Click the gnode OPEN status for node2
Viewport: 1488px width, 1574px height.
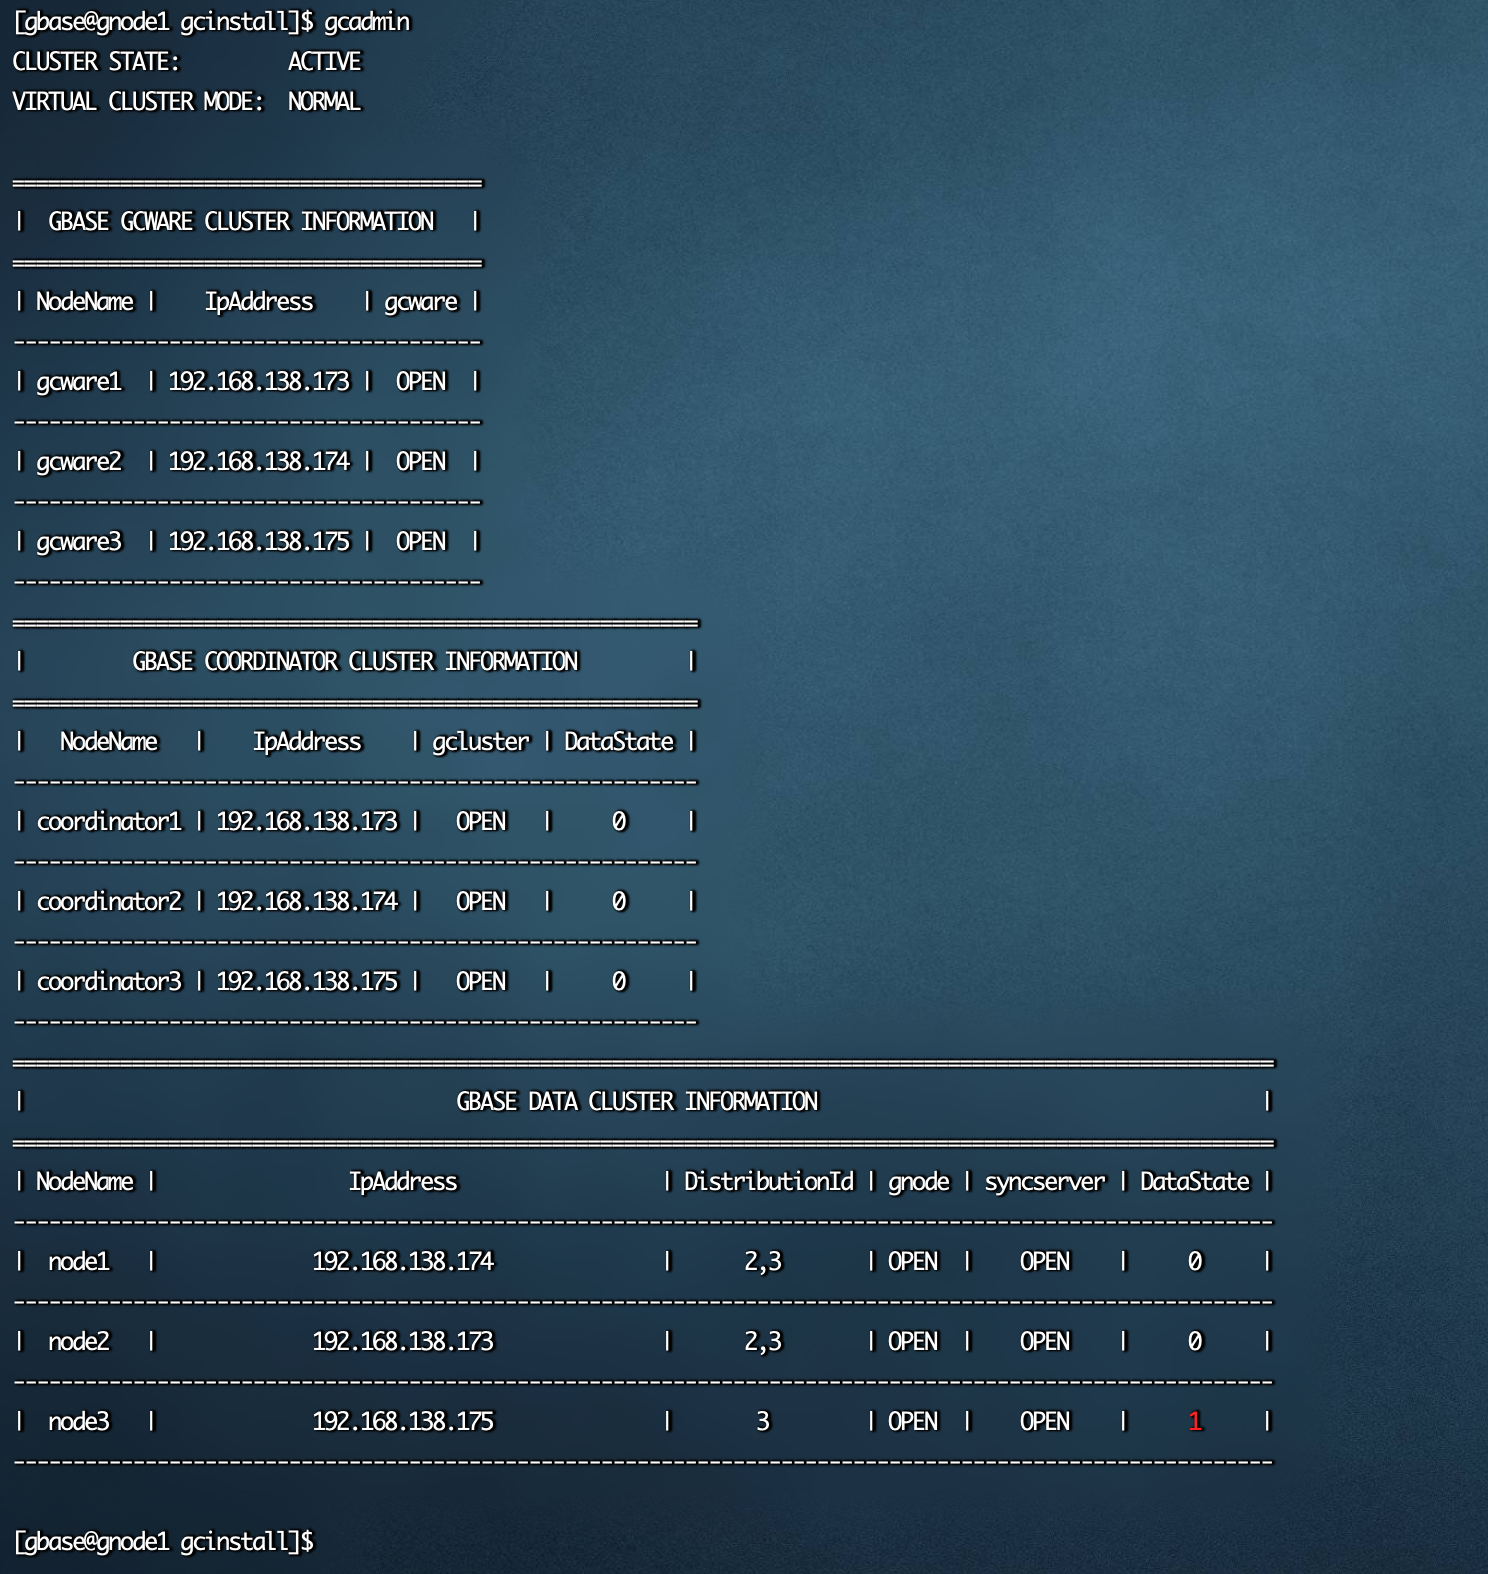pos(913,1342)
